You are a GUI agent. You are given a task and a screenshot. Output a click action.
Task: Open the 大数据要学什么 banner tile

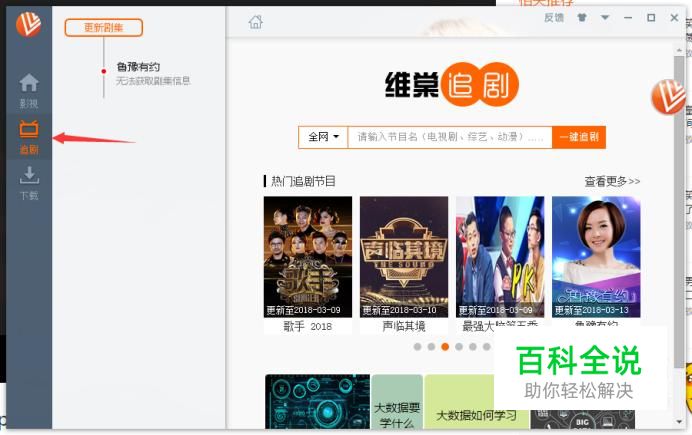[397, 401]
